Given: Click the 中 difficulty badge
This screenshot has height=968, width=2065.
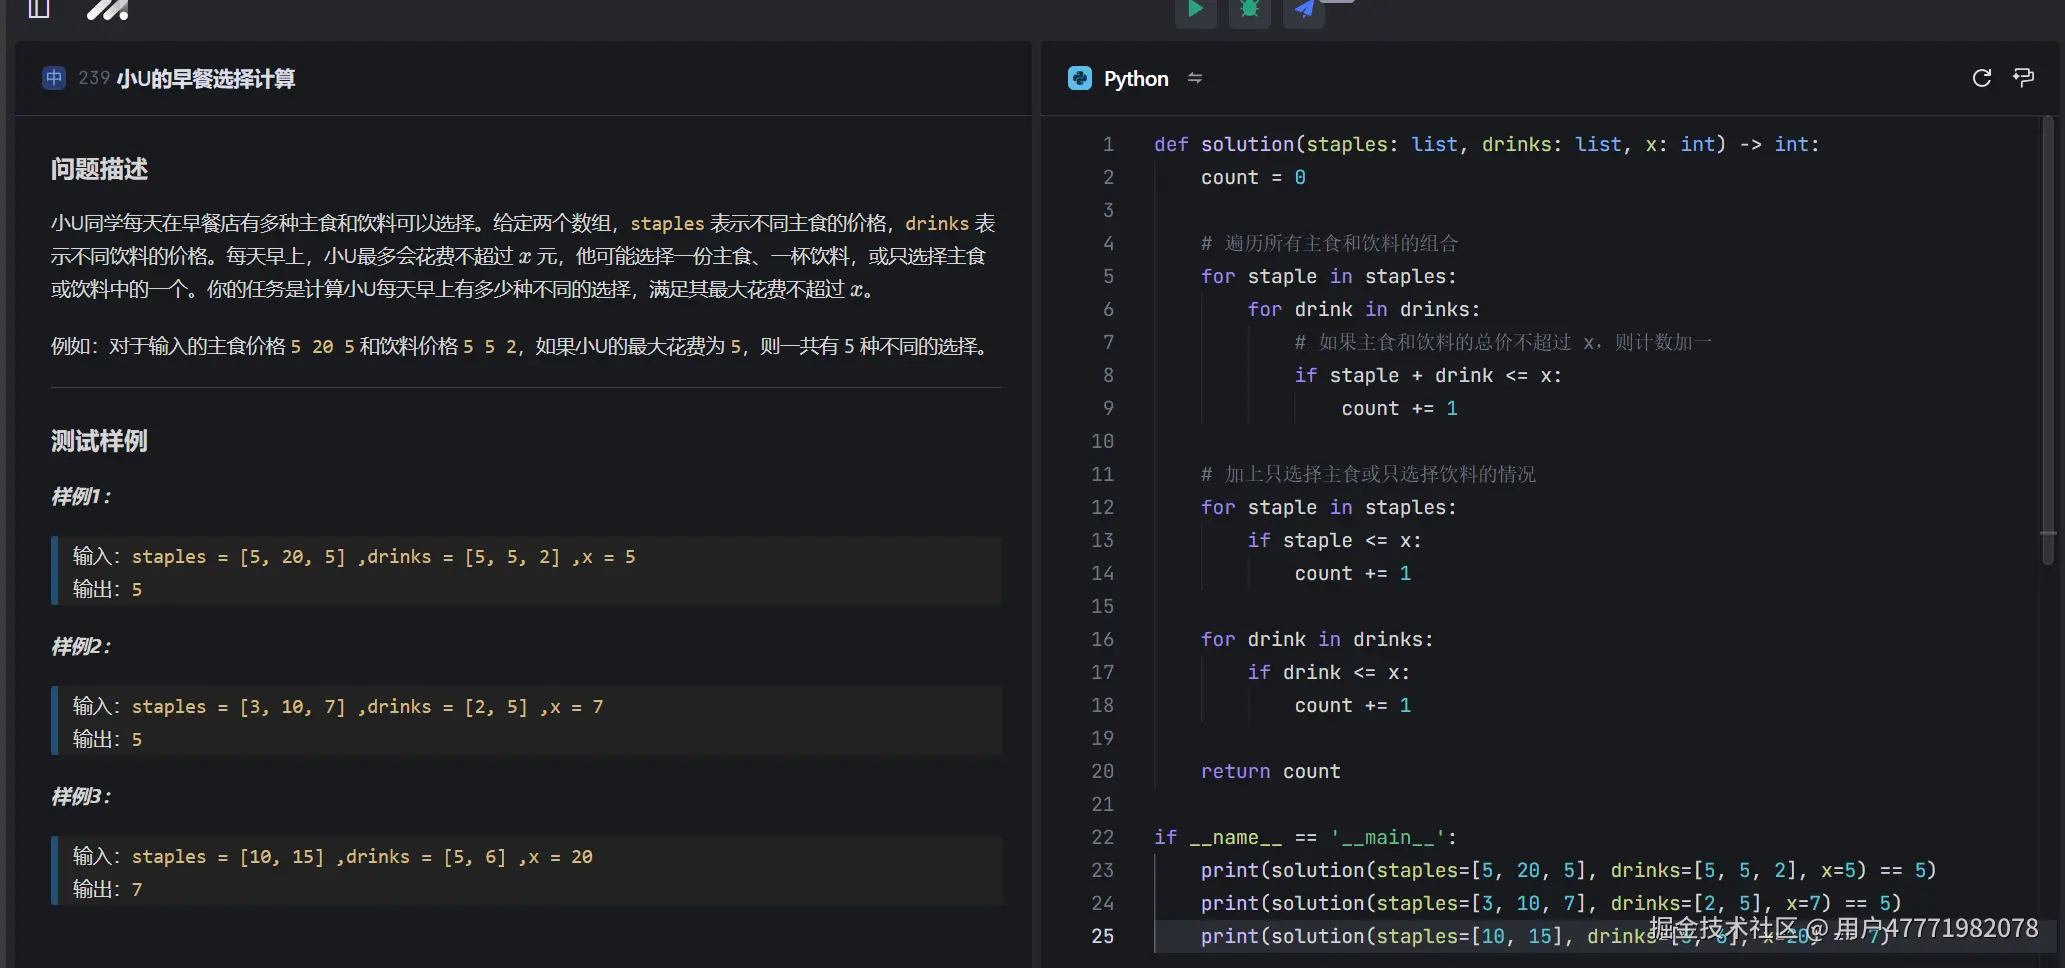Looking at the screenshot, I should point(54,78).
